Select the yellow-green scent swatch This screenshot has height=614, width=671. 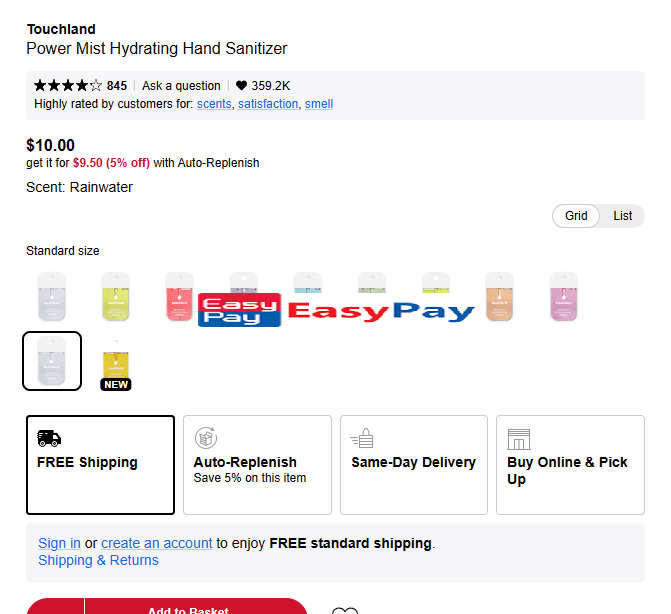click(116, 297)
